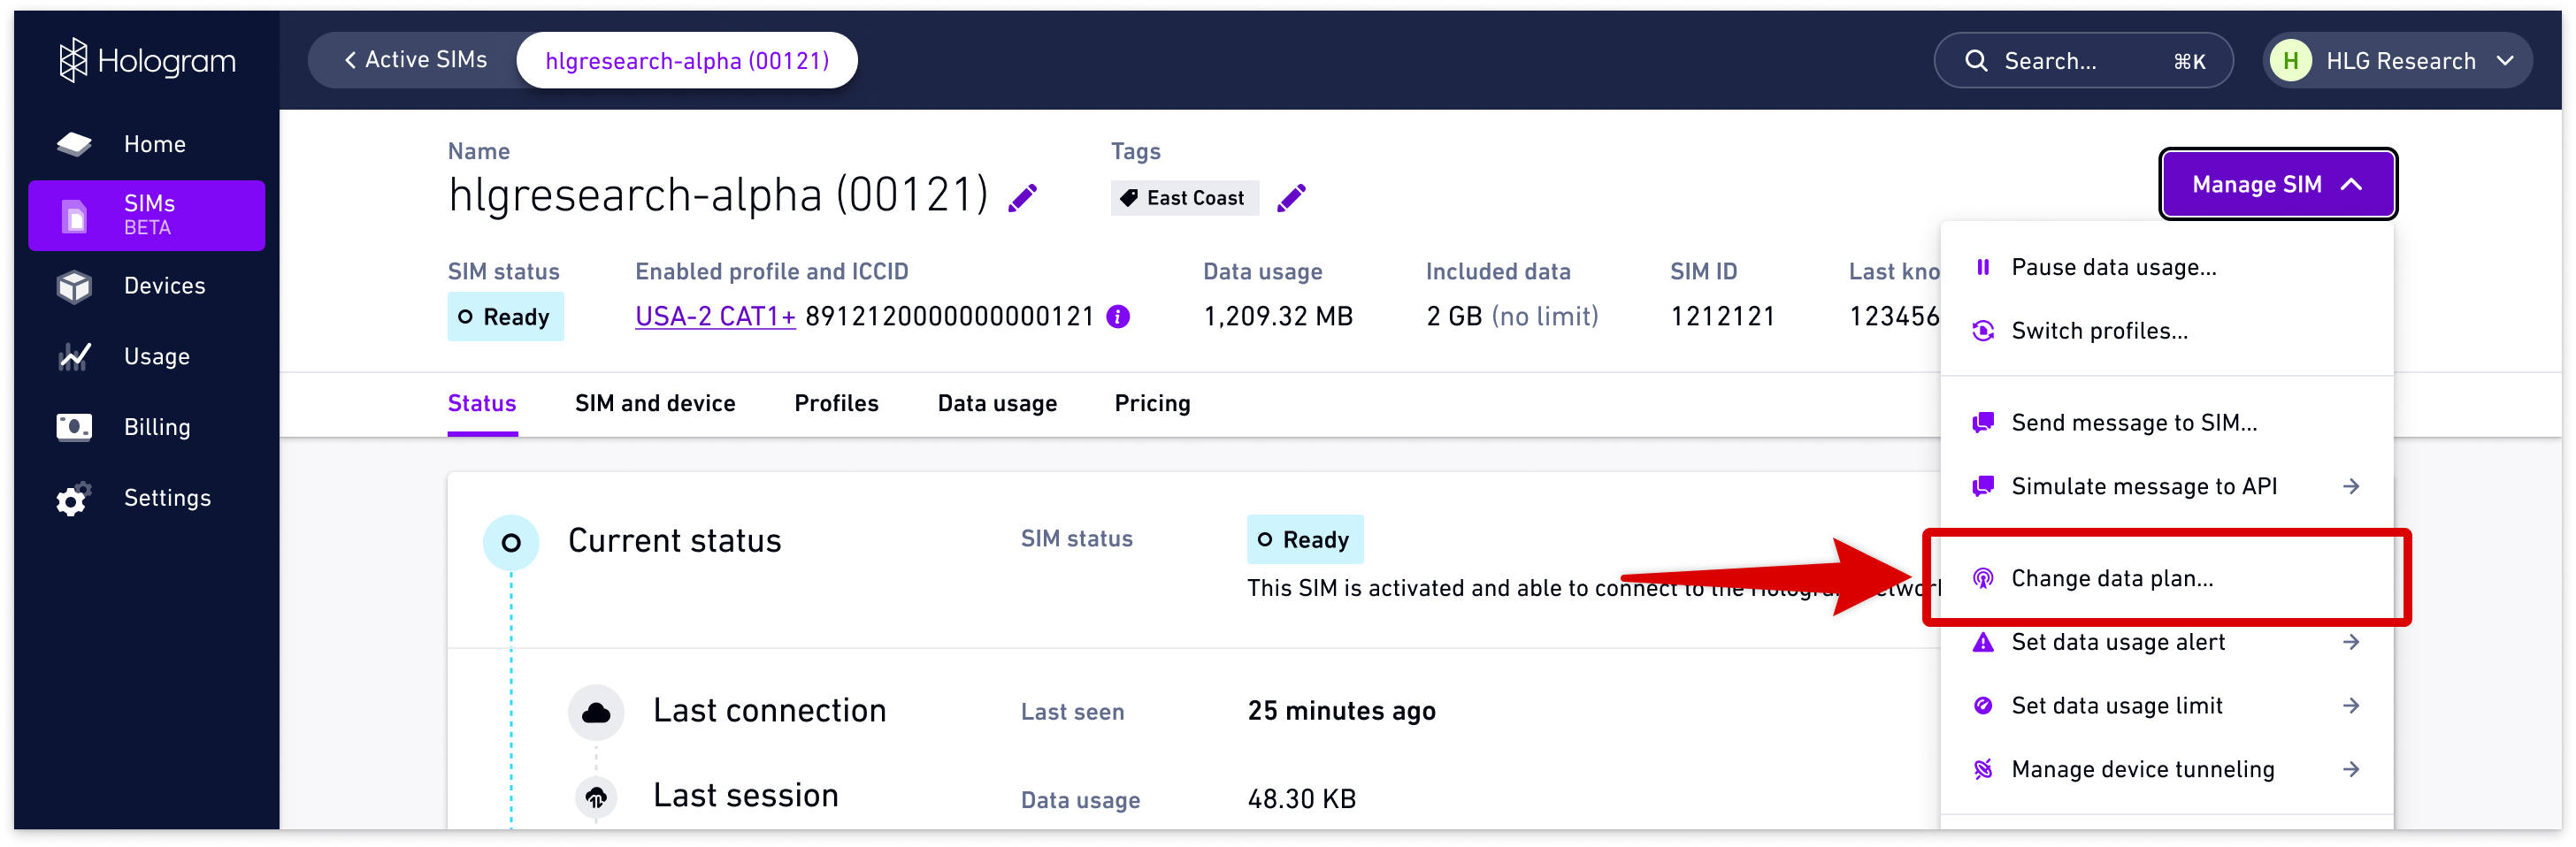Click the 2 GB (no limit) included data

point(1512,317)
